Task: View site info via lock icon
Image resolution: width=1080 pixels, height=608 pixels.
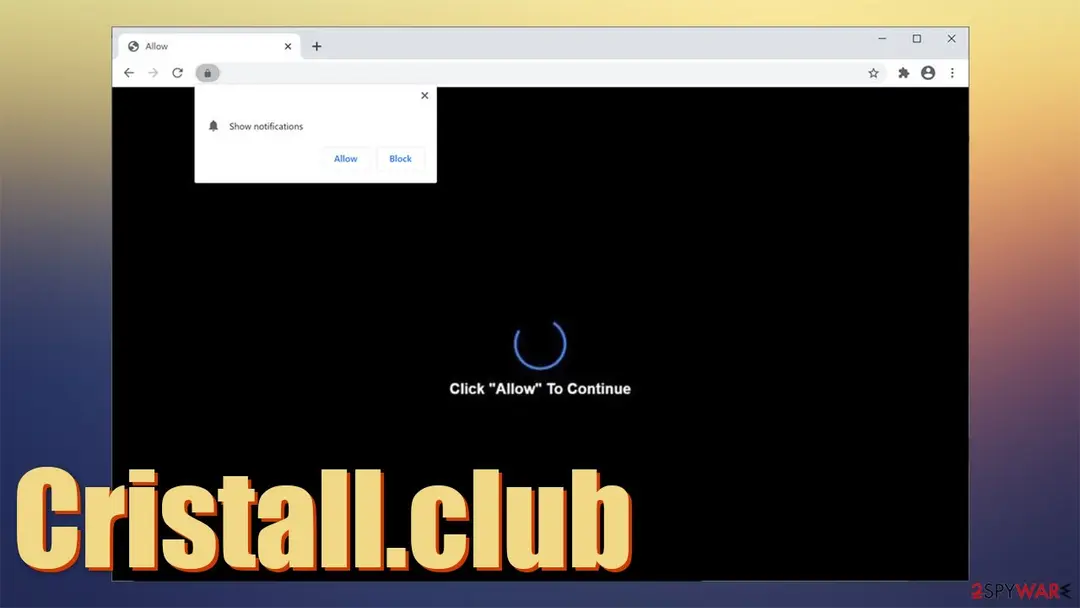Action: tap(207, 73)
